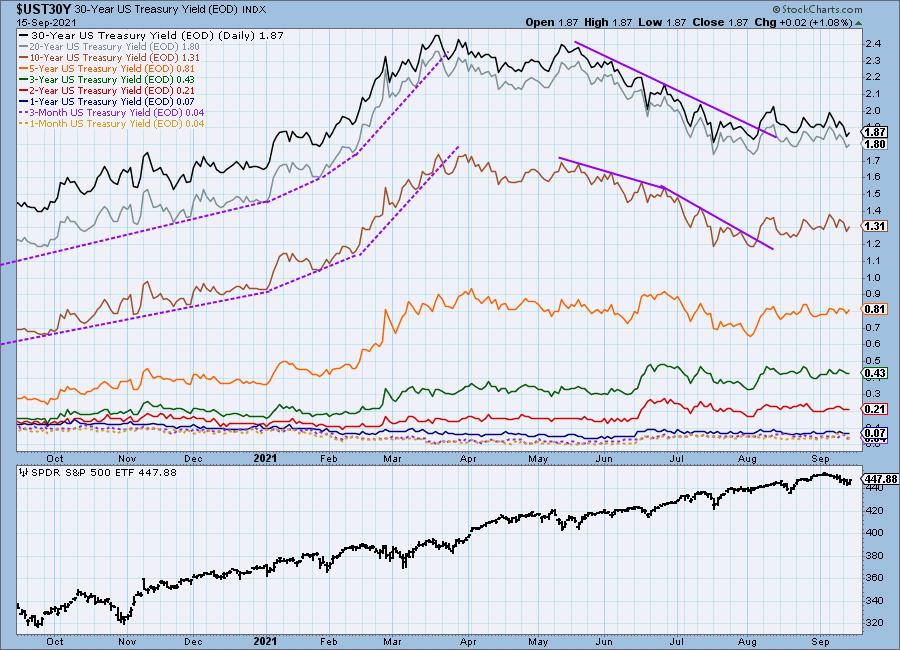Click the Sep label on yield panel time axis

[x=820, y=458]
